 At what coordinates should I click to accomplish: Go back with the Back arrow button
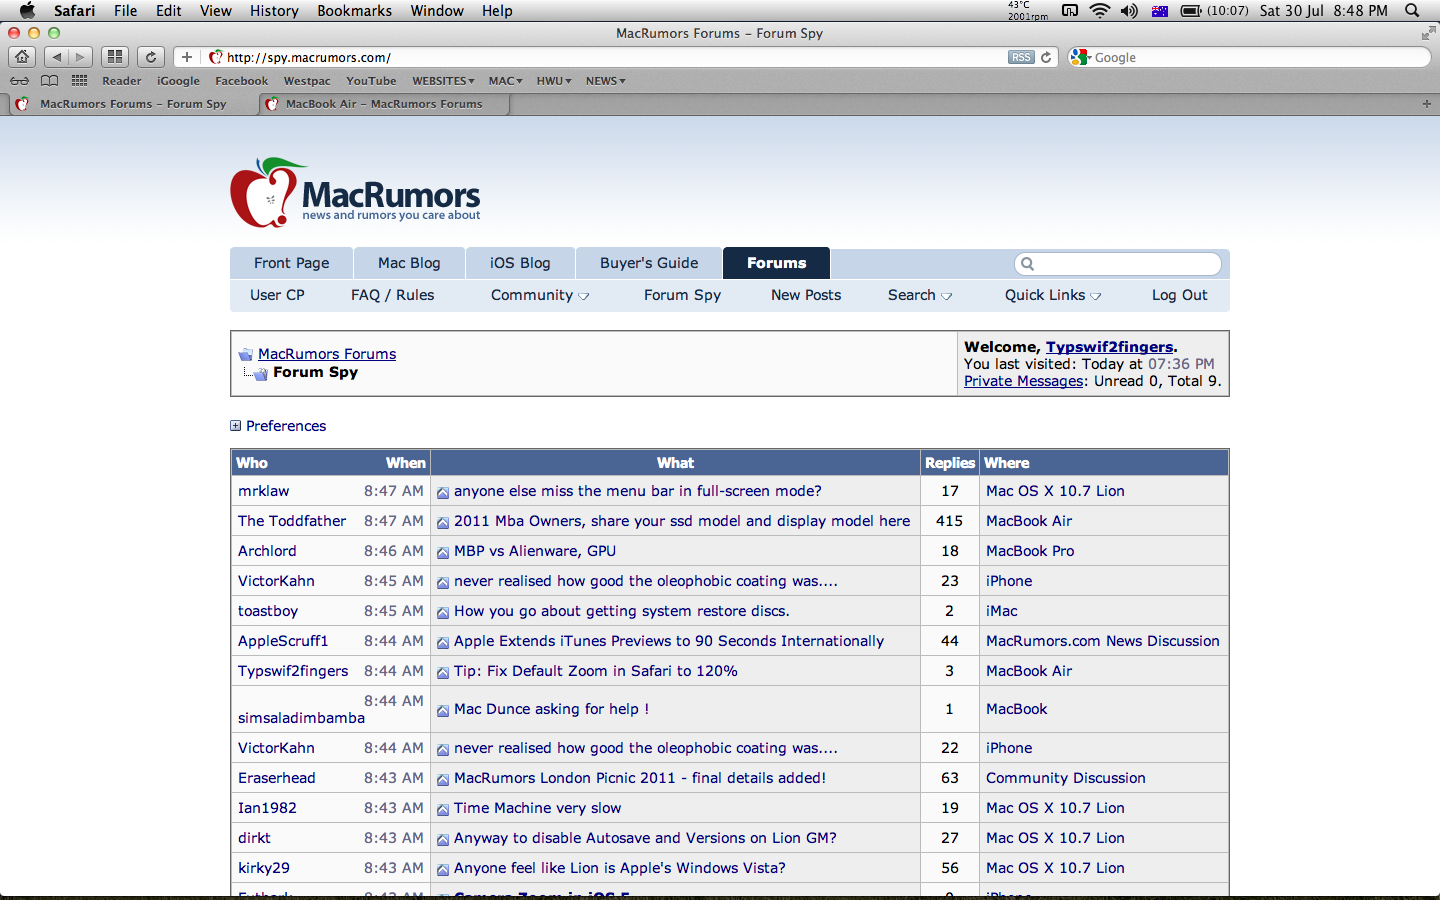pyautogui.click(x=56, y=57)
